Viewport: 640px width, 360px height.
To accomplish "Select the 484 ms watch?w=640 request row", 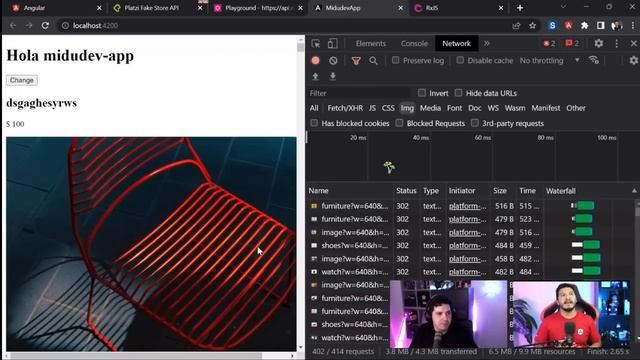I will pyautogui.click(x=471, y=272).
